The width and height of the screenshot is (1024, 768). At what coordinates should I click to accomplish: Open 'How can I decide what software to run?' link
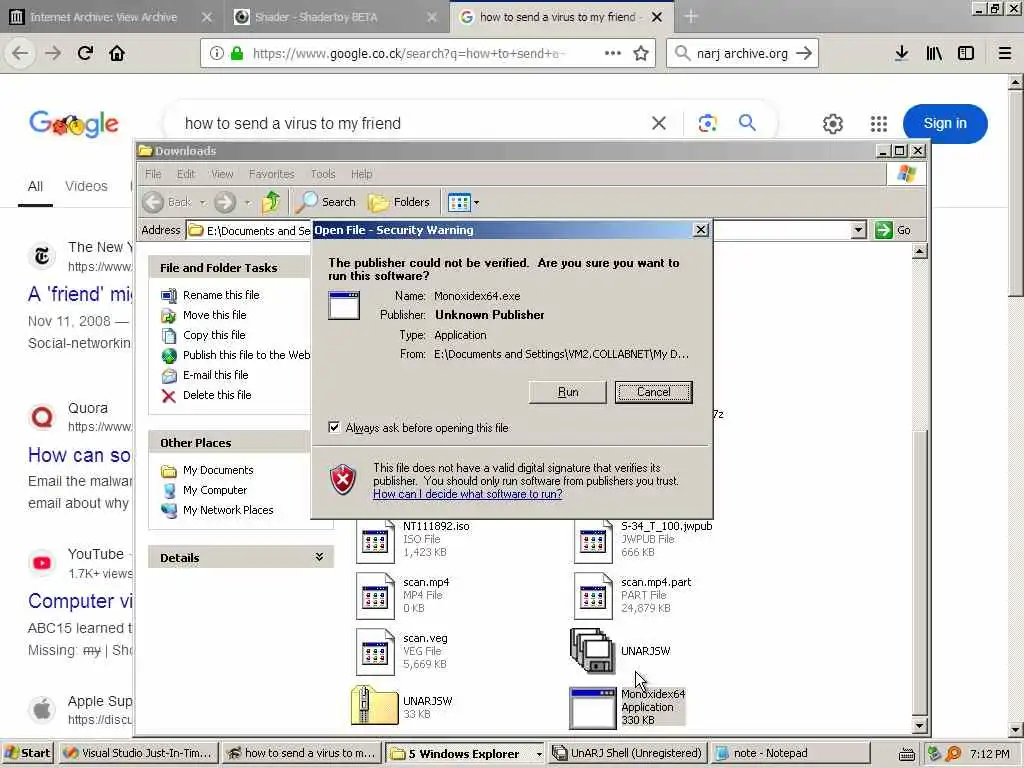coord(468,494)
